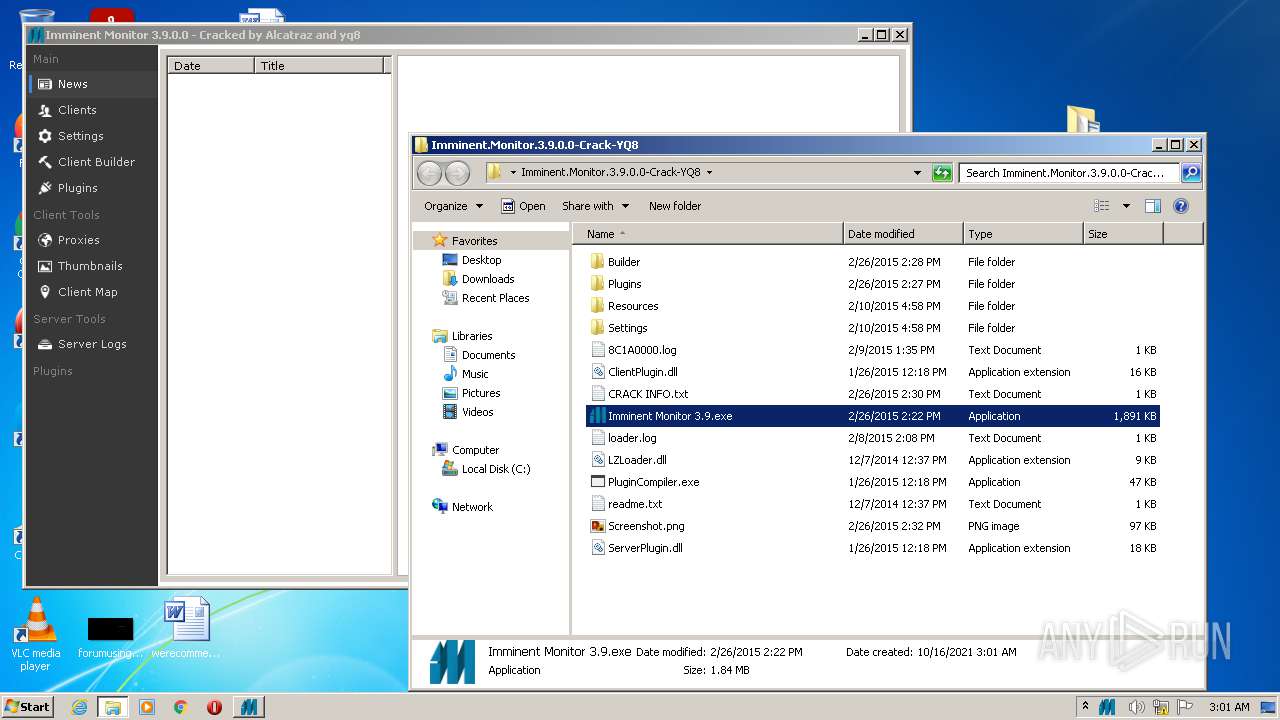This screenshot has width=1280, height=720.
Task: Open address bar history dropdown
Action: pyautogui.click(x=917, y=173)
